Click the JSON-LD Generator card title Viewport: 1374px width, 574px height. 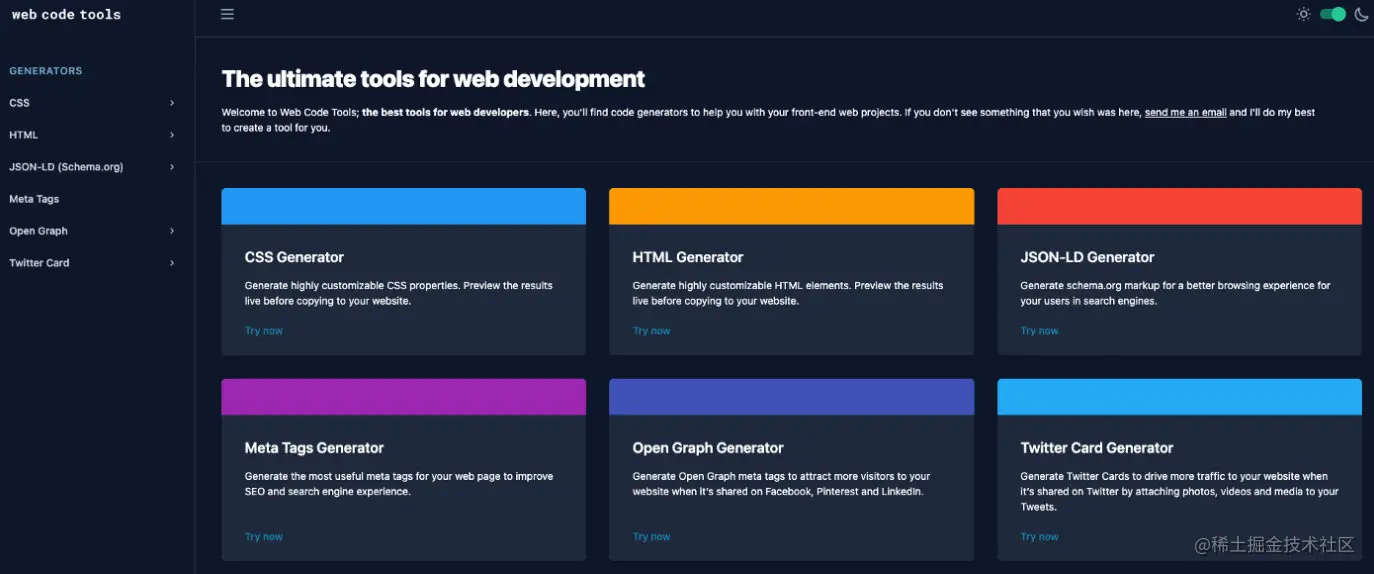tap(1087, 257)
